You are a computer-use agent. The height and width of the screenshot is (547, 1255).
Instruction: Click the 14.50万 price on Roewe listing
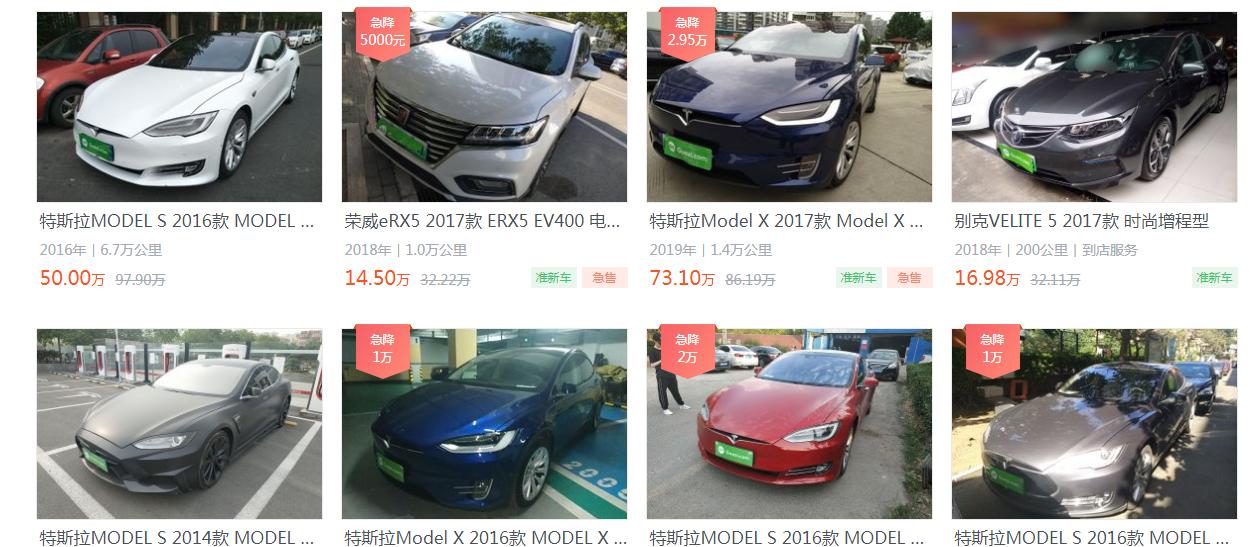377,279
